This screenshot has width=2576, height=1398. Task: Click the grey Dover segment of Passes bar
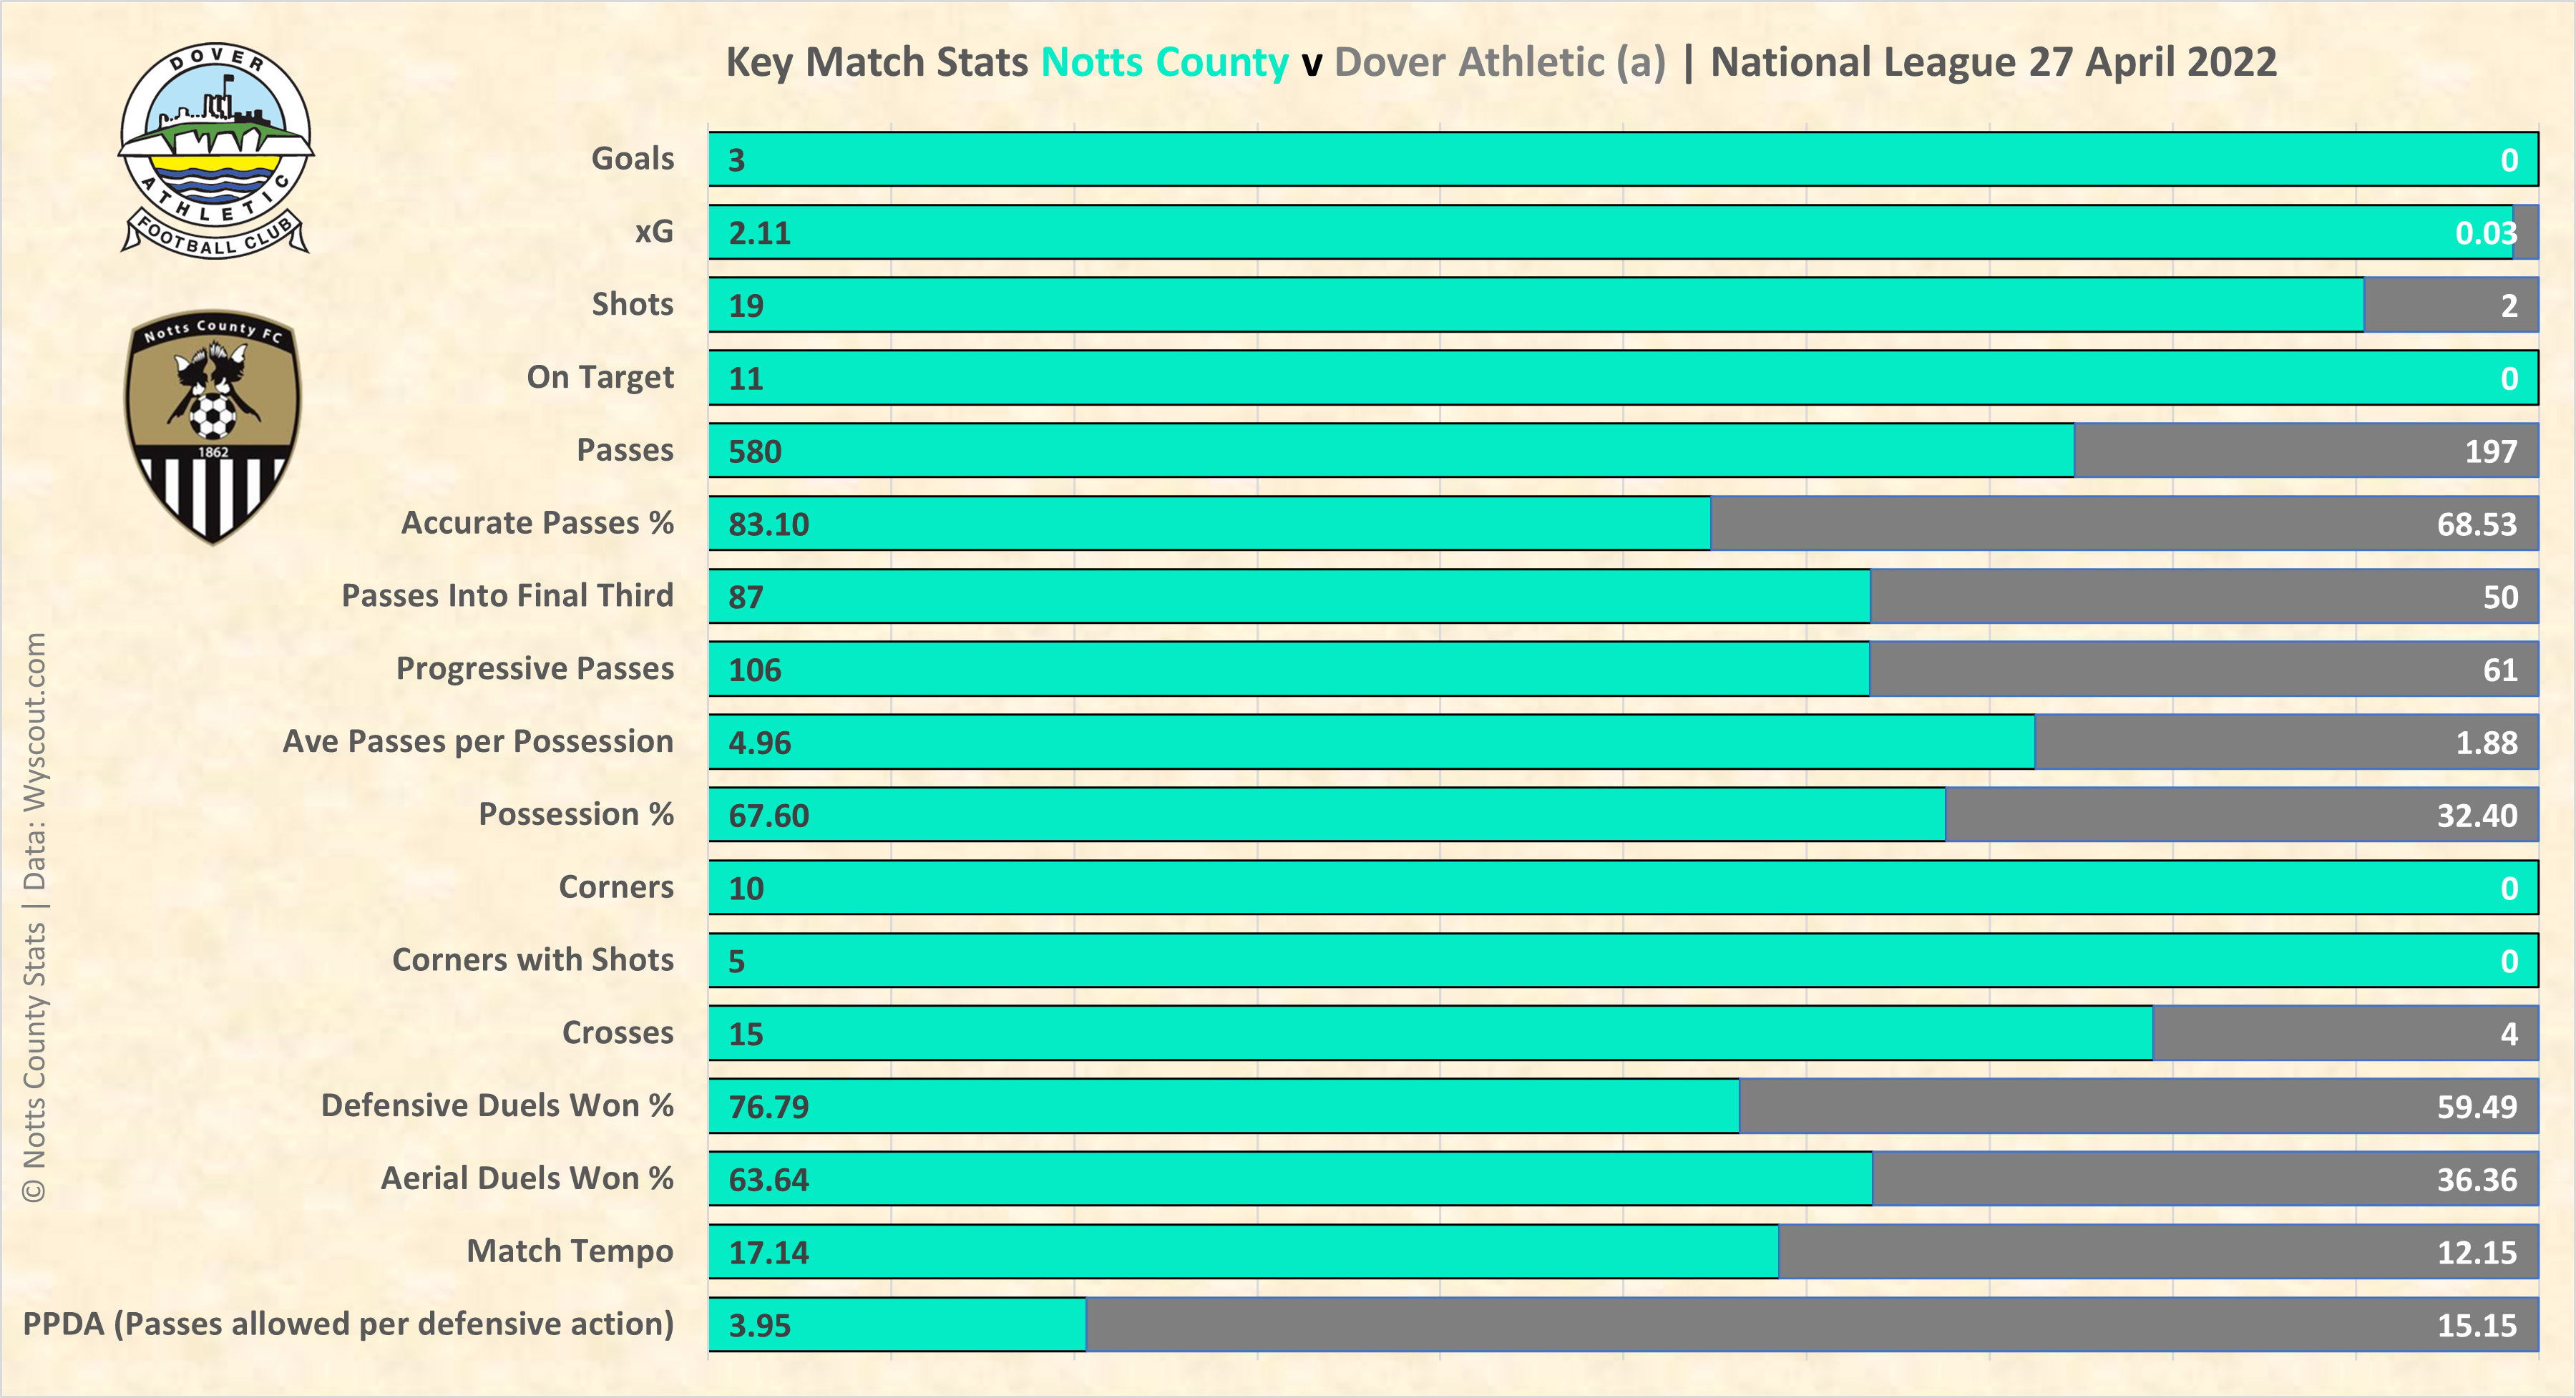coord(2304,451)
